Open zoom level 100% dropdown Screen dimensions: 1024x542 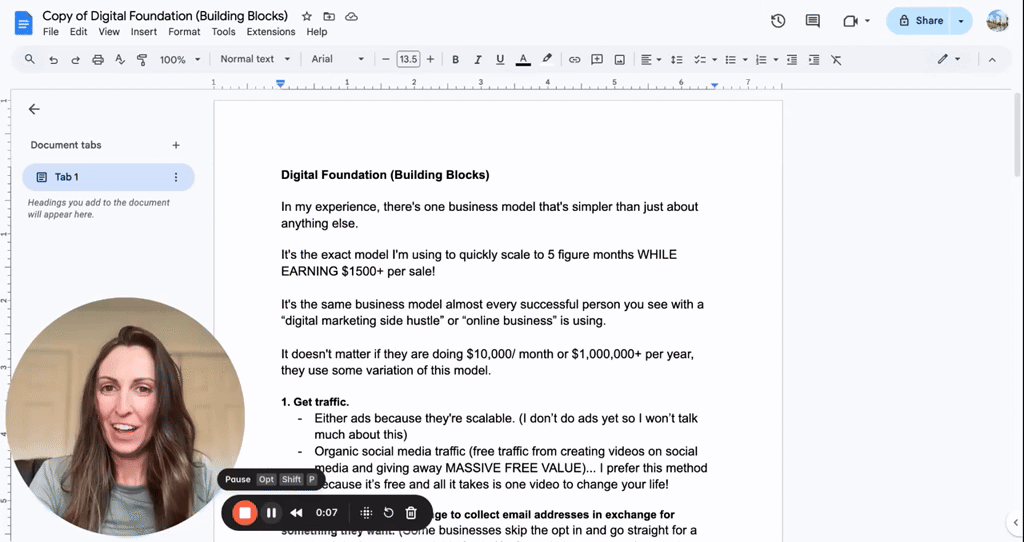[x=180, y=59]
